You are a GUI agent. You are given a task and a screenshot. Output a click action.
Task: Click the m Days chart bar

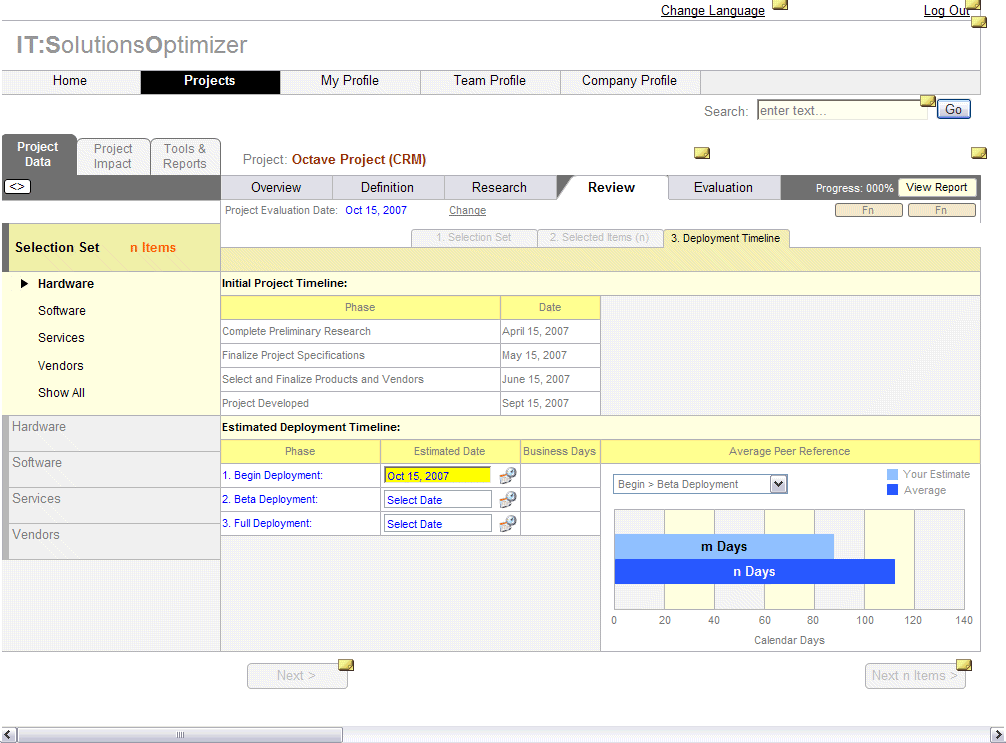click(x=724, y=547)
